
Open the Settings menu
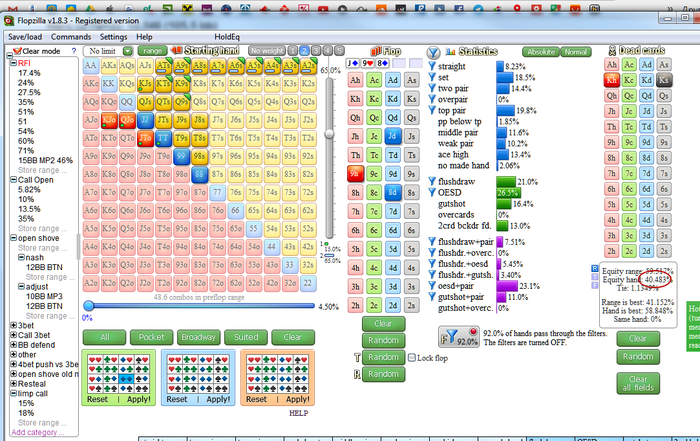point(113,37)
